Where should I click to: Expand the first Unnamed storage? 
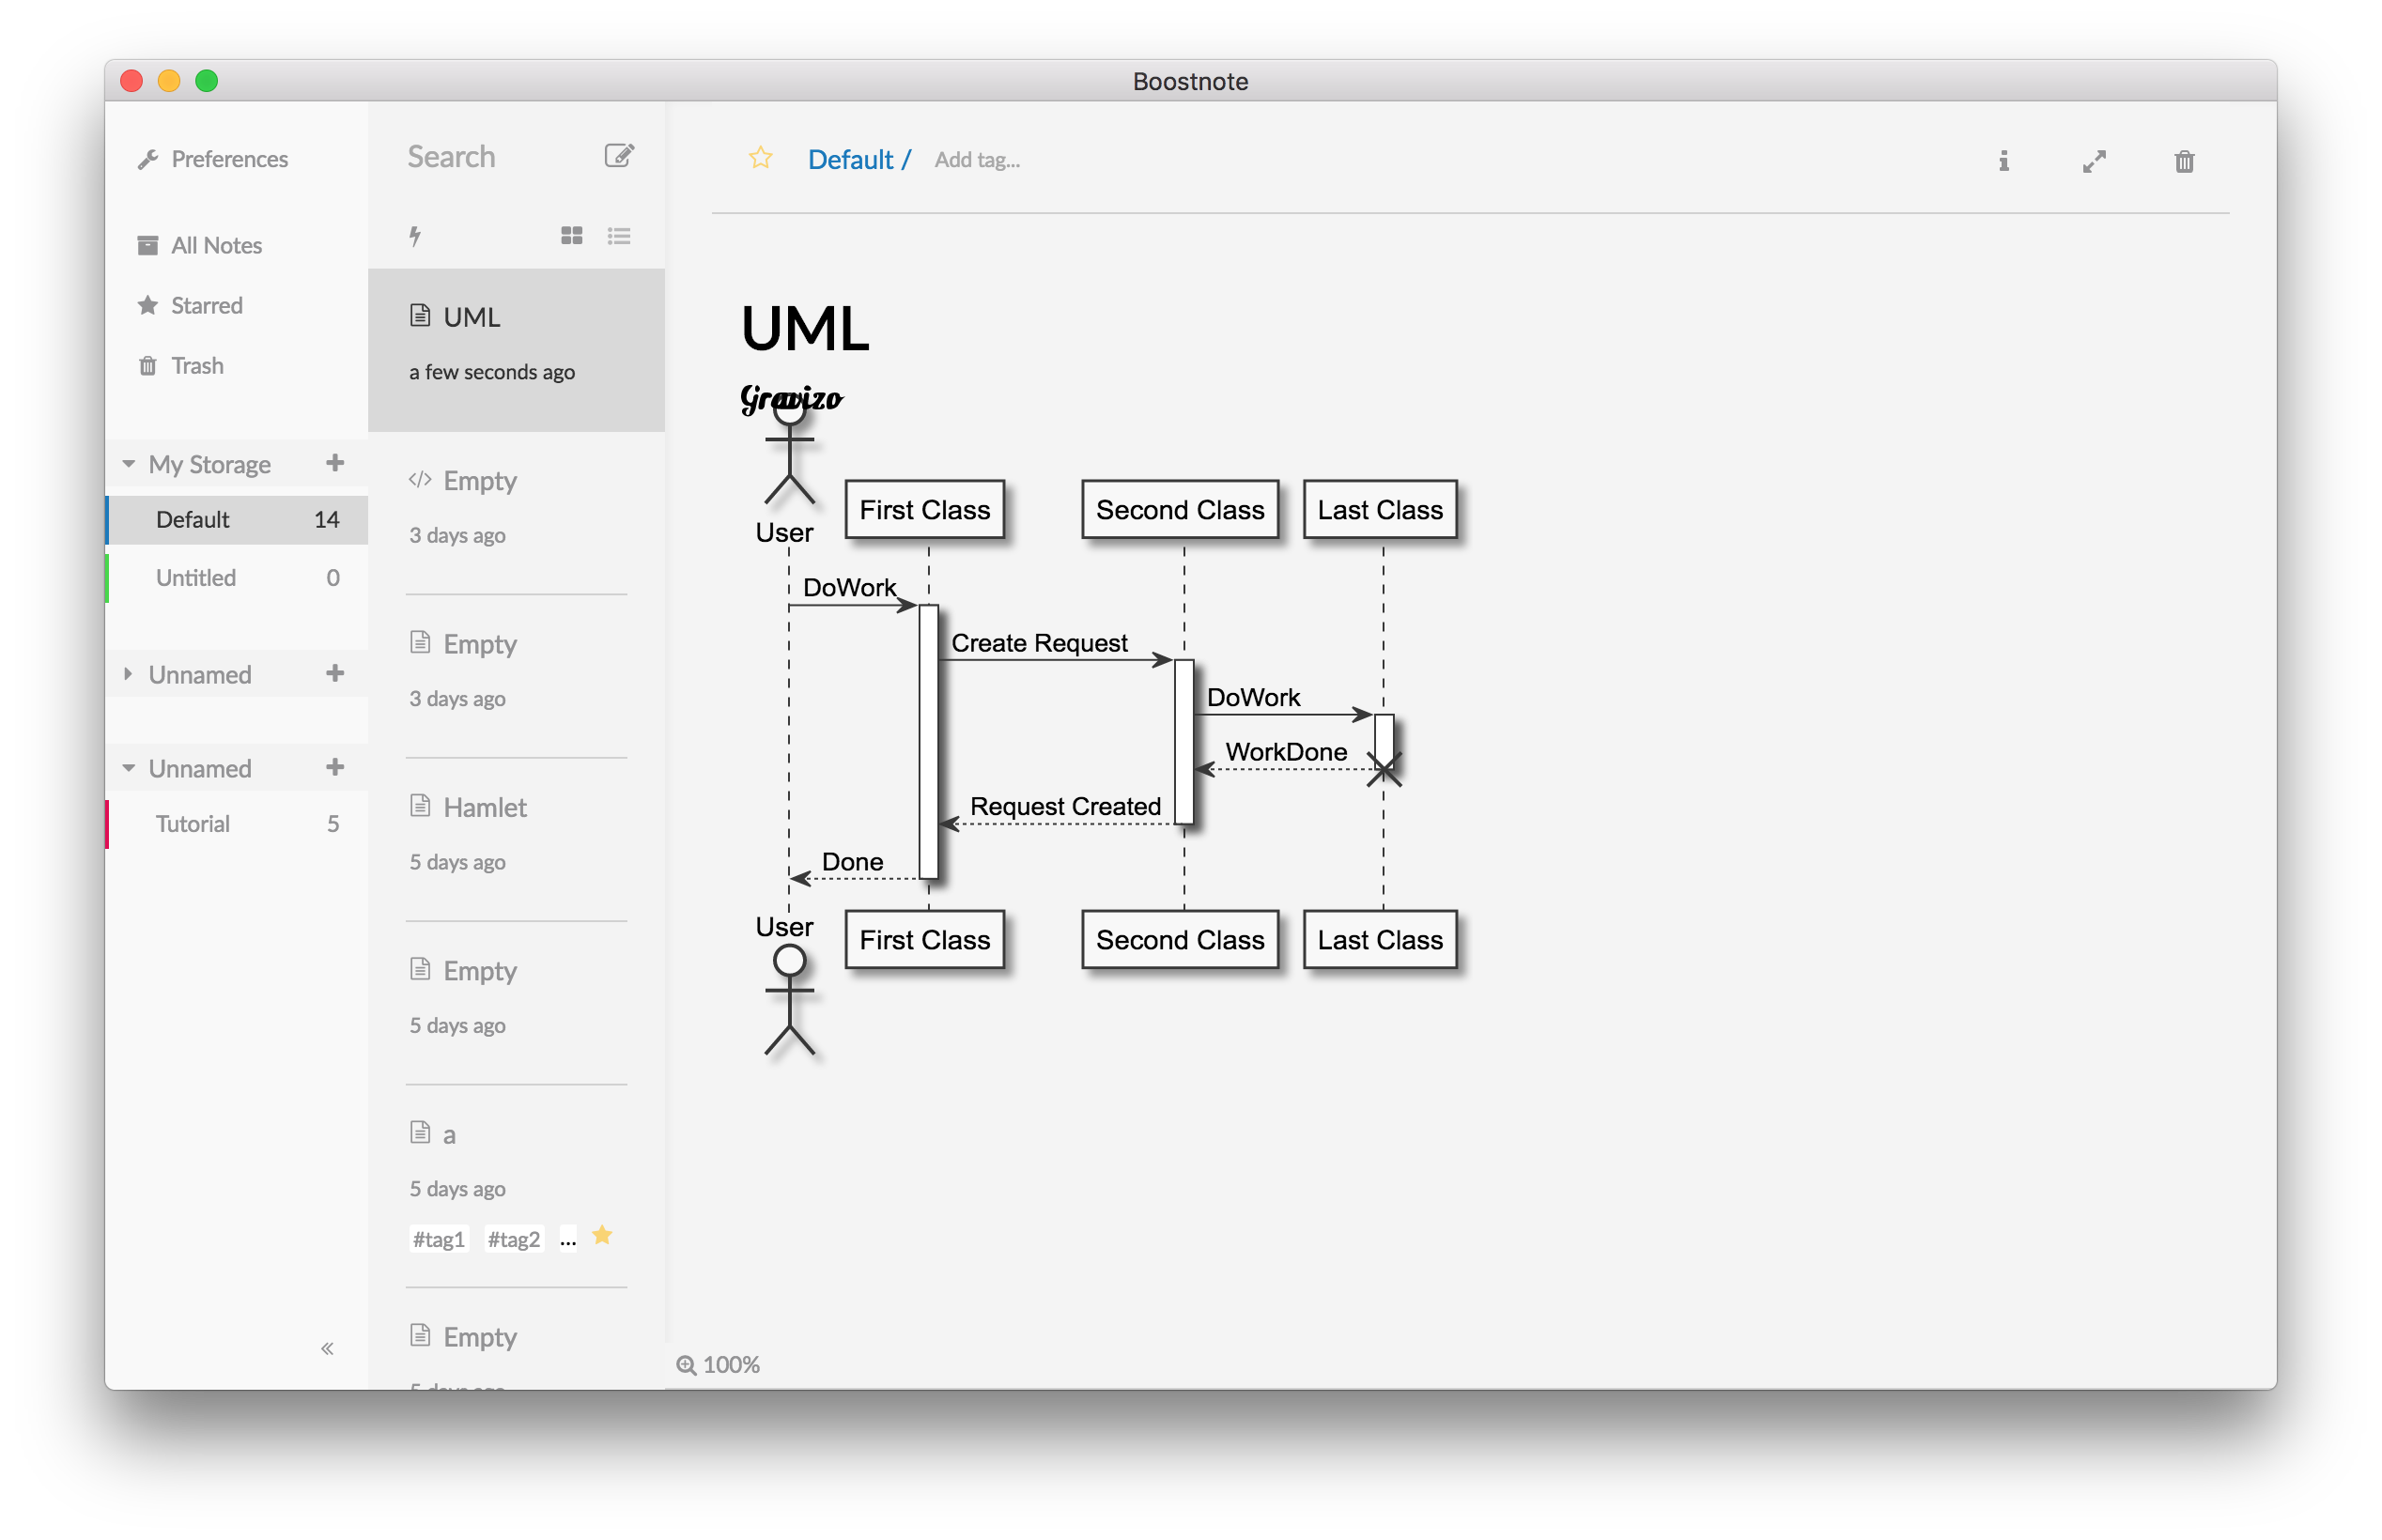[129, 674]
